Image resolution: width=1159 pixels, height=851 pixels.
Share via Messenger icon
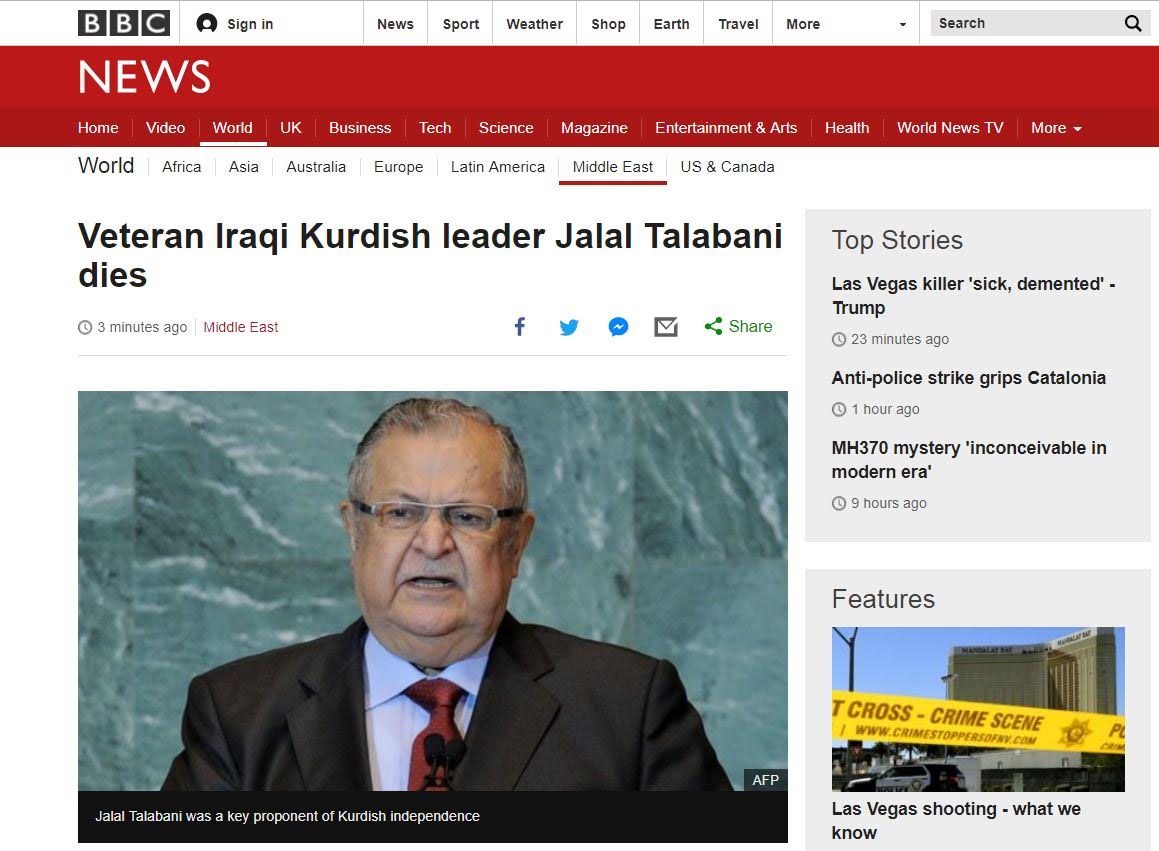(x=618, y=327)
